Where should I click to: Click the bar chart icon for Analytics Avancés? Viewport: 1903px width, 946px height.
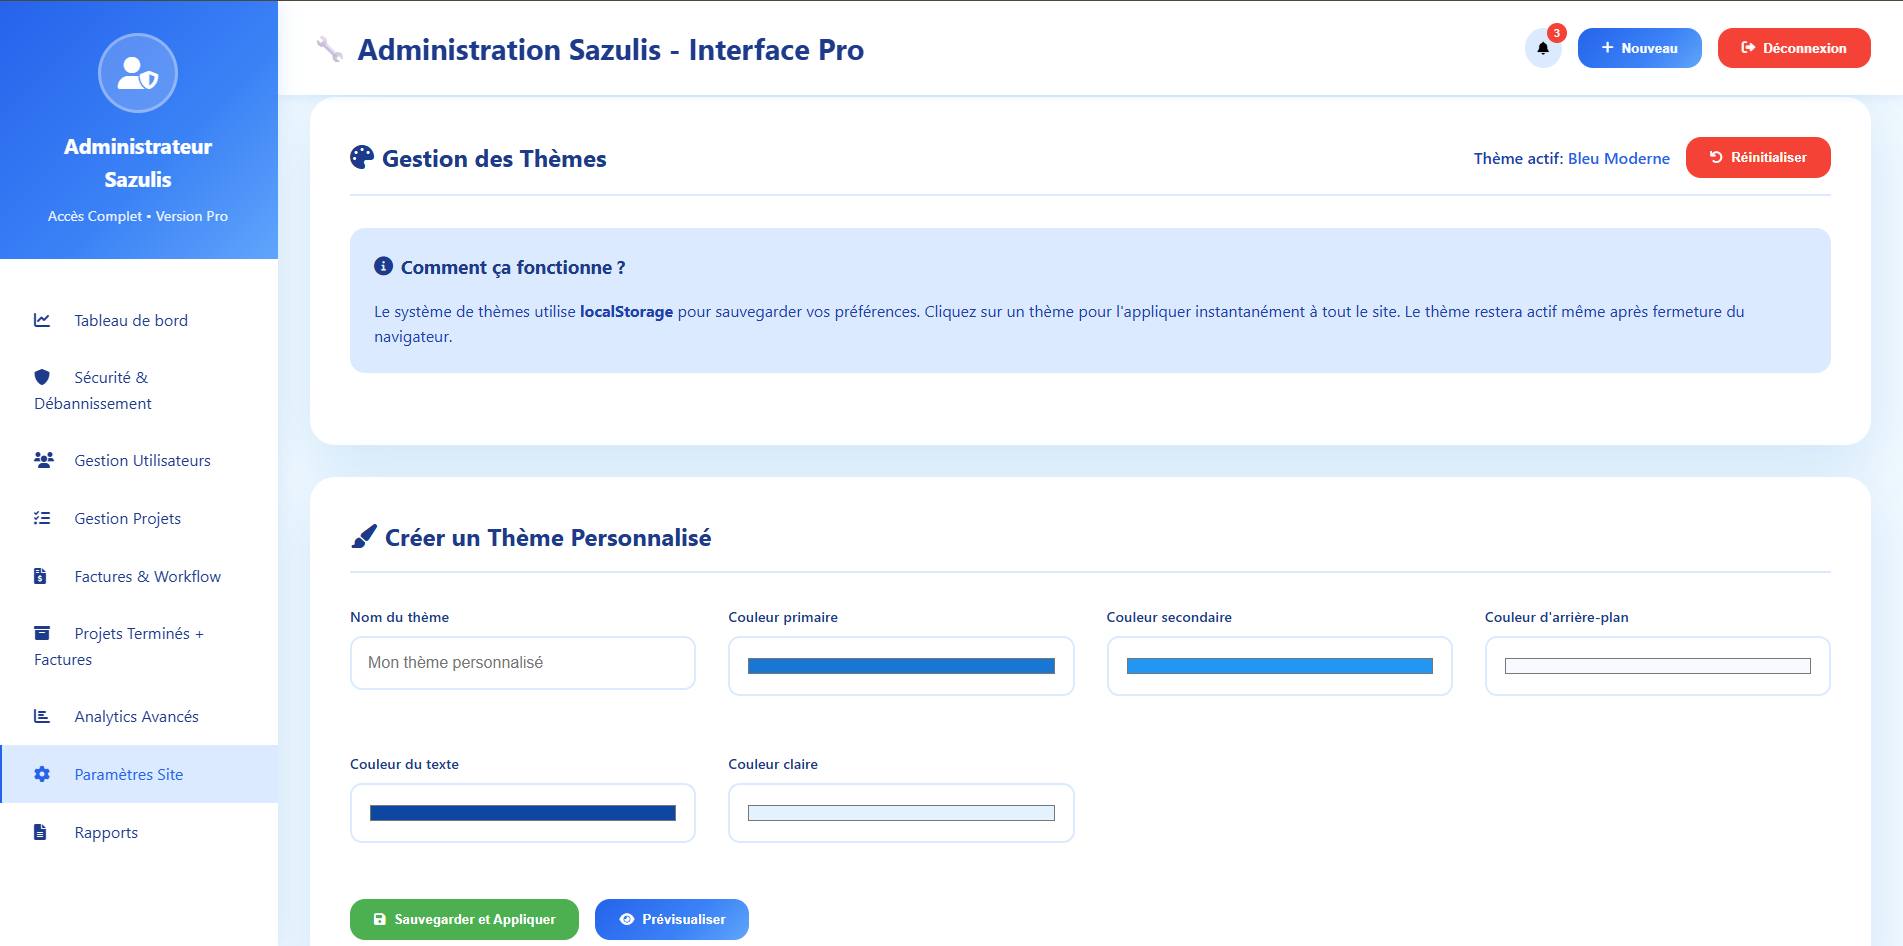pyautogui.click(x=42, y=716)
